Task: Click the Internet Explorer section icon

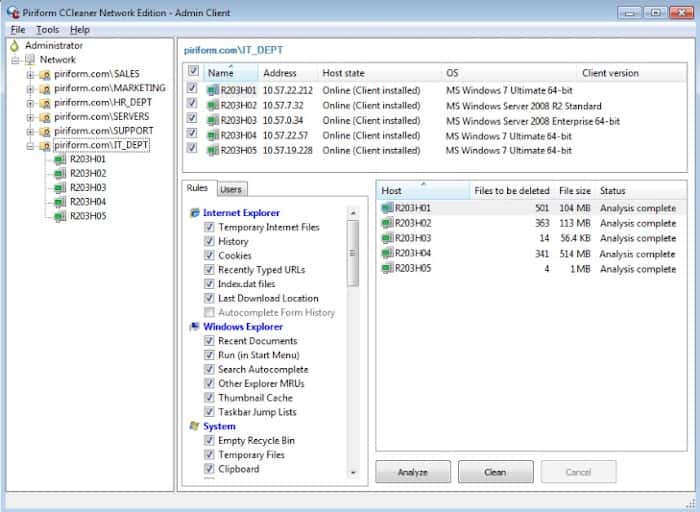Action: click(195, 213)
